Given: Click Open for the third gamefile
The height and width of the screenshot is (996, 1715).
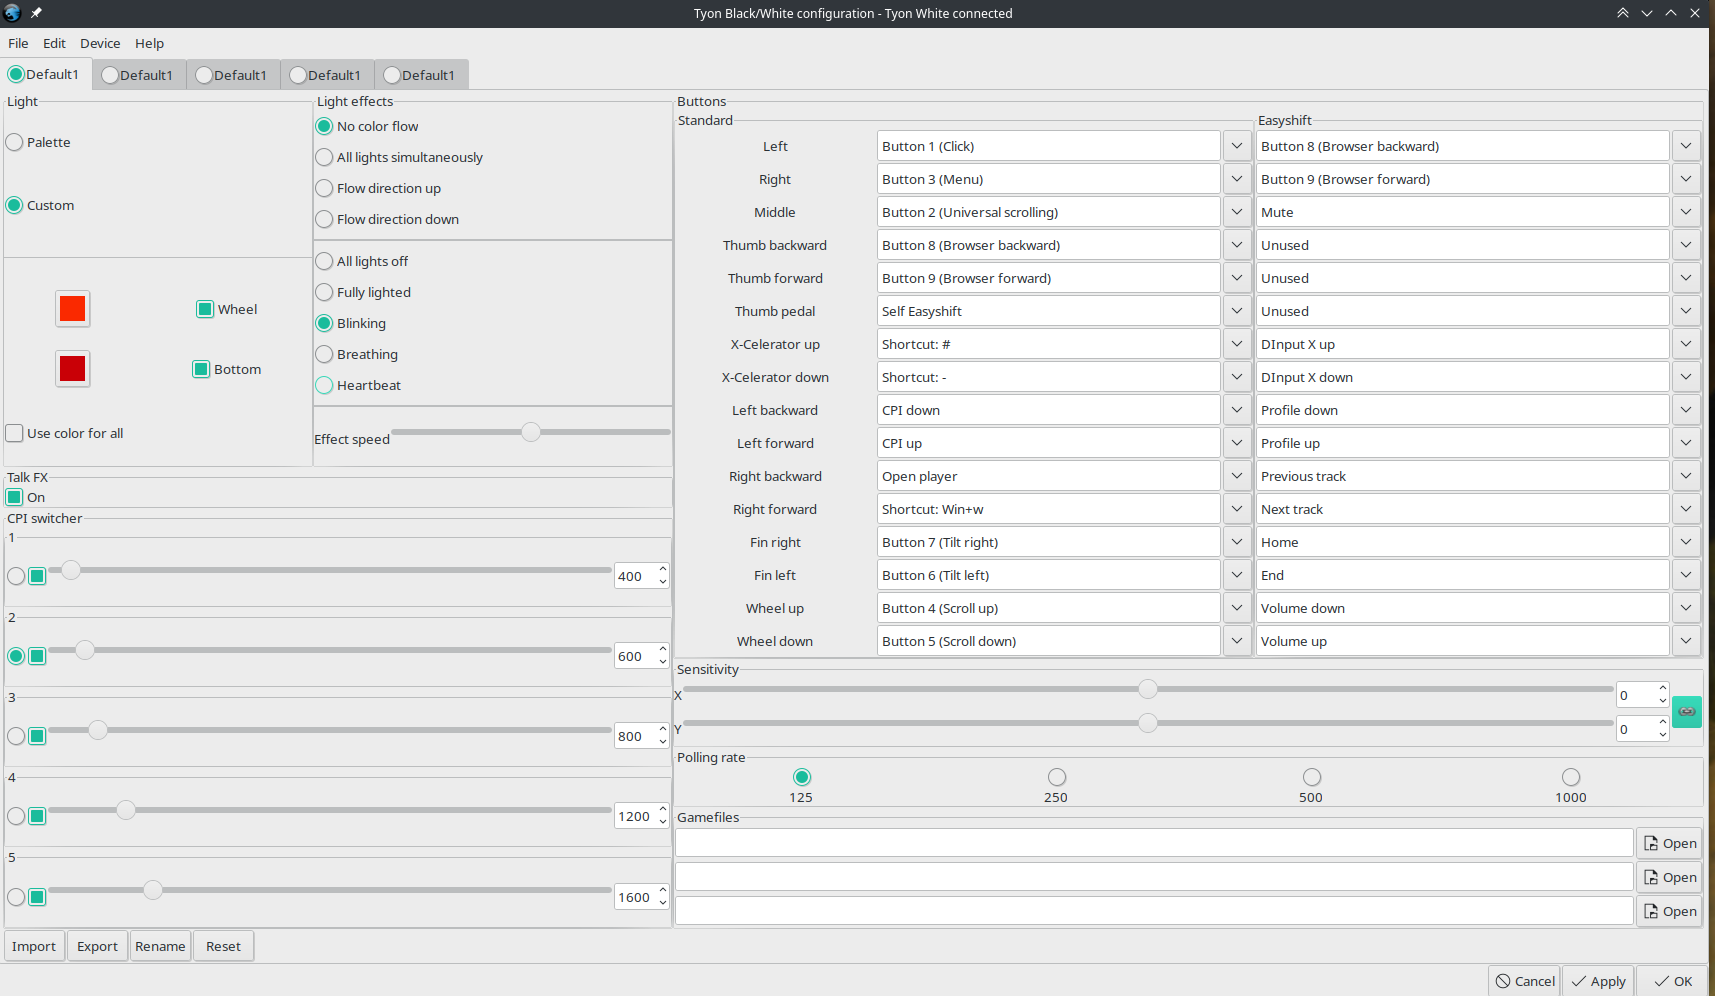Looking at the screenshot, I should 1670,911.
